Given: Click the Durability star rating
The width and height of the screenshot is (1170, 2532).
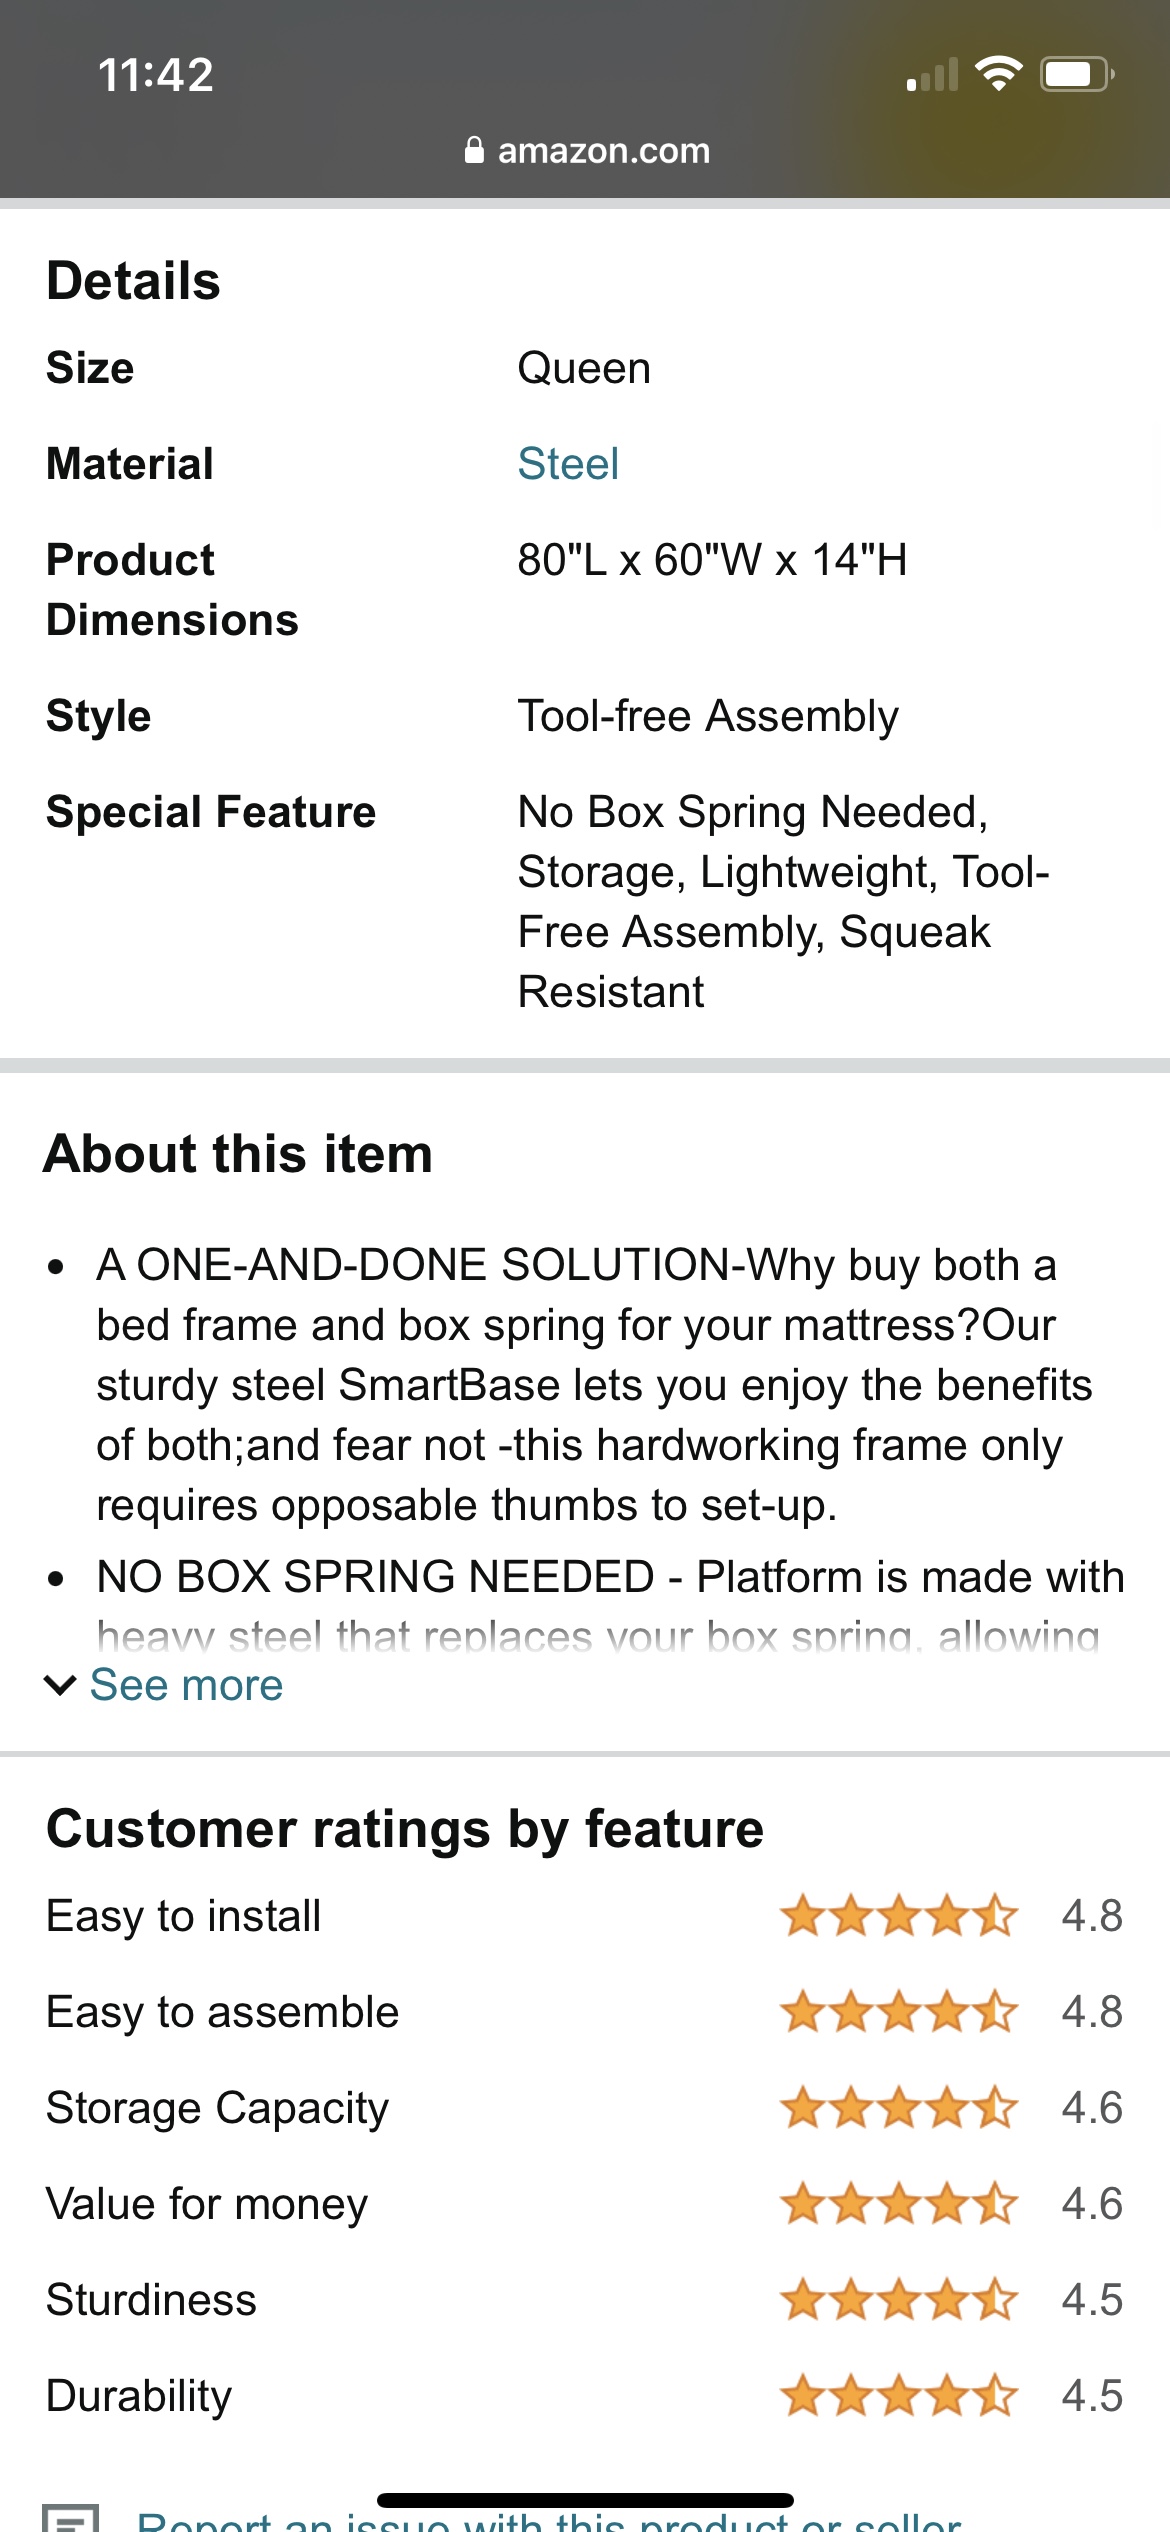Looking at the screenshot, I should (899, 2396).
